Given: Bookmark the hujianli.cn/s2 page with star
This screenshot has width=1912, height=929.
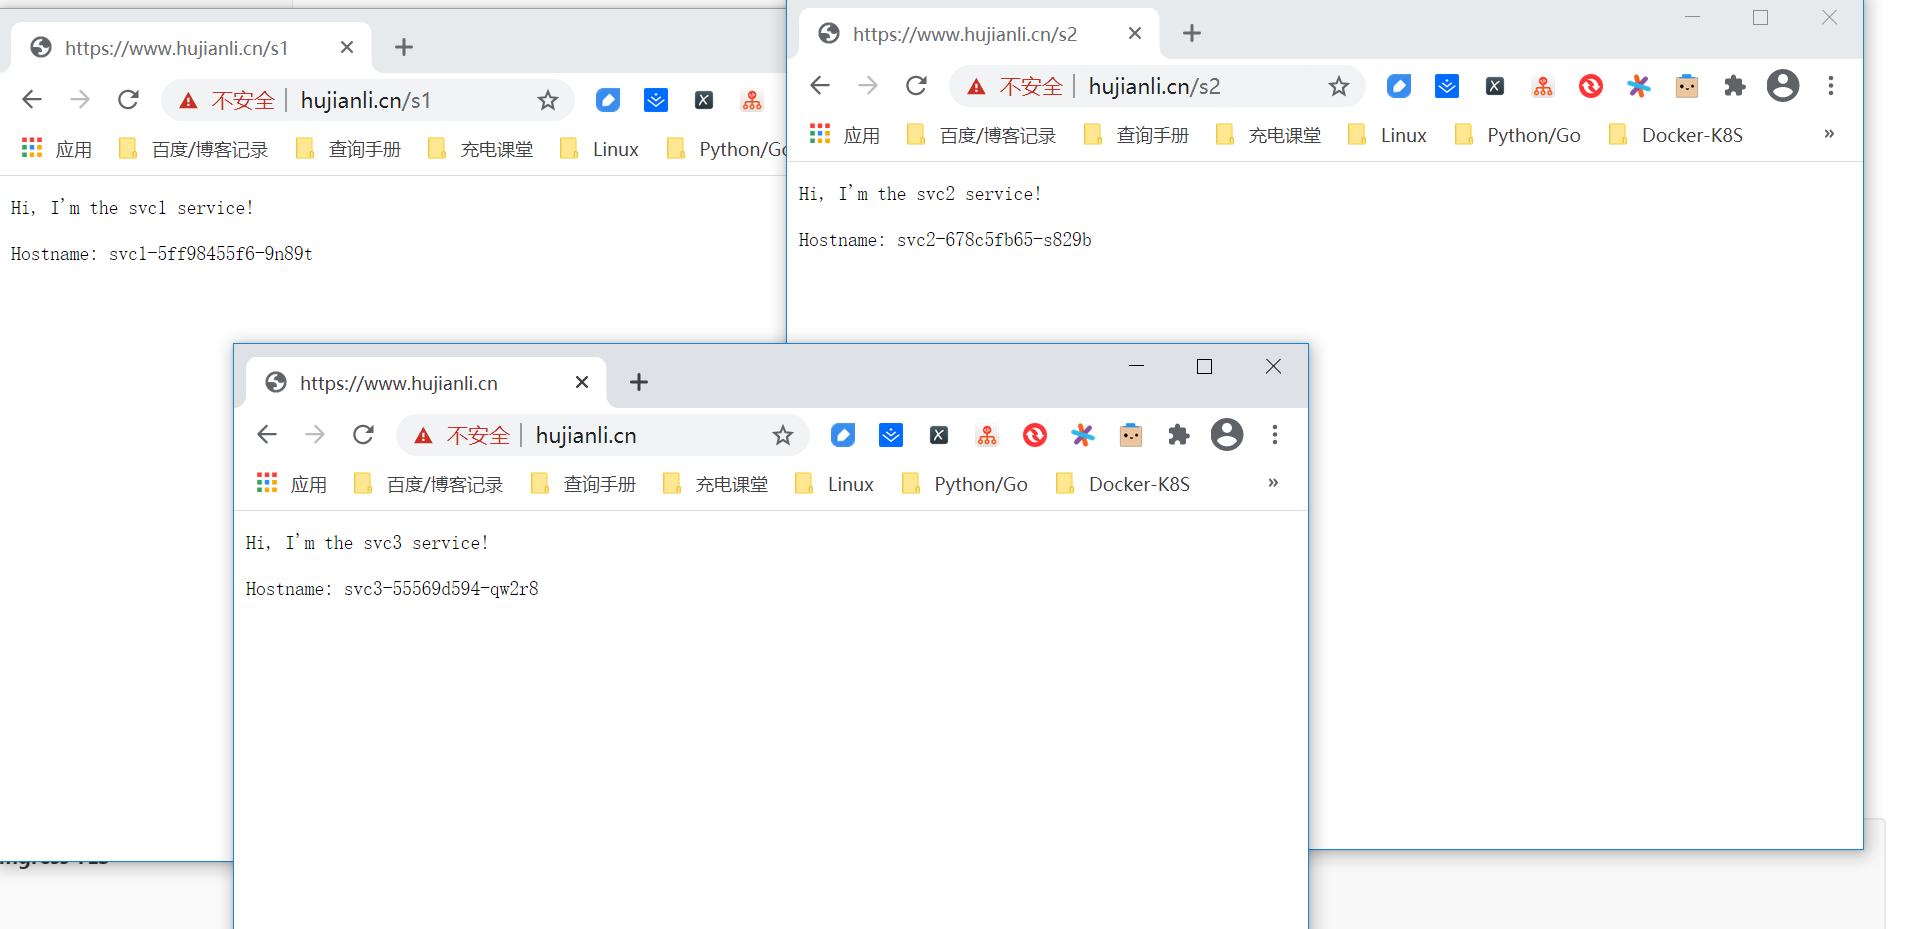Looking at the screenshot, I should (x=1339, y=86).
